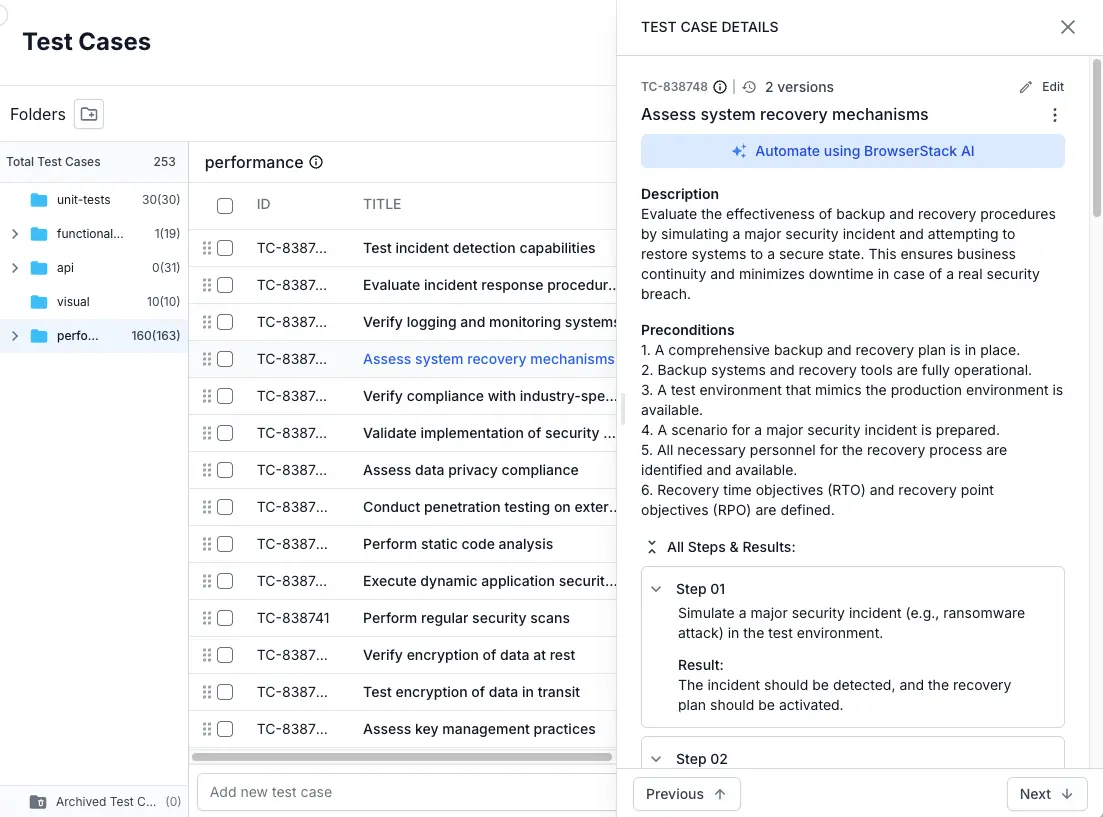Click the add new folder icon
The image size is (1103, 817).
[89, 114]
